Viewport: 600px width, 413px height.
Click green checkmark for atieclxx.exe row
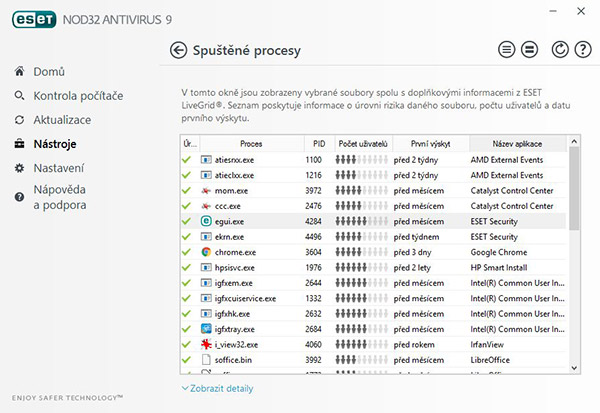click(186, 175)
